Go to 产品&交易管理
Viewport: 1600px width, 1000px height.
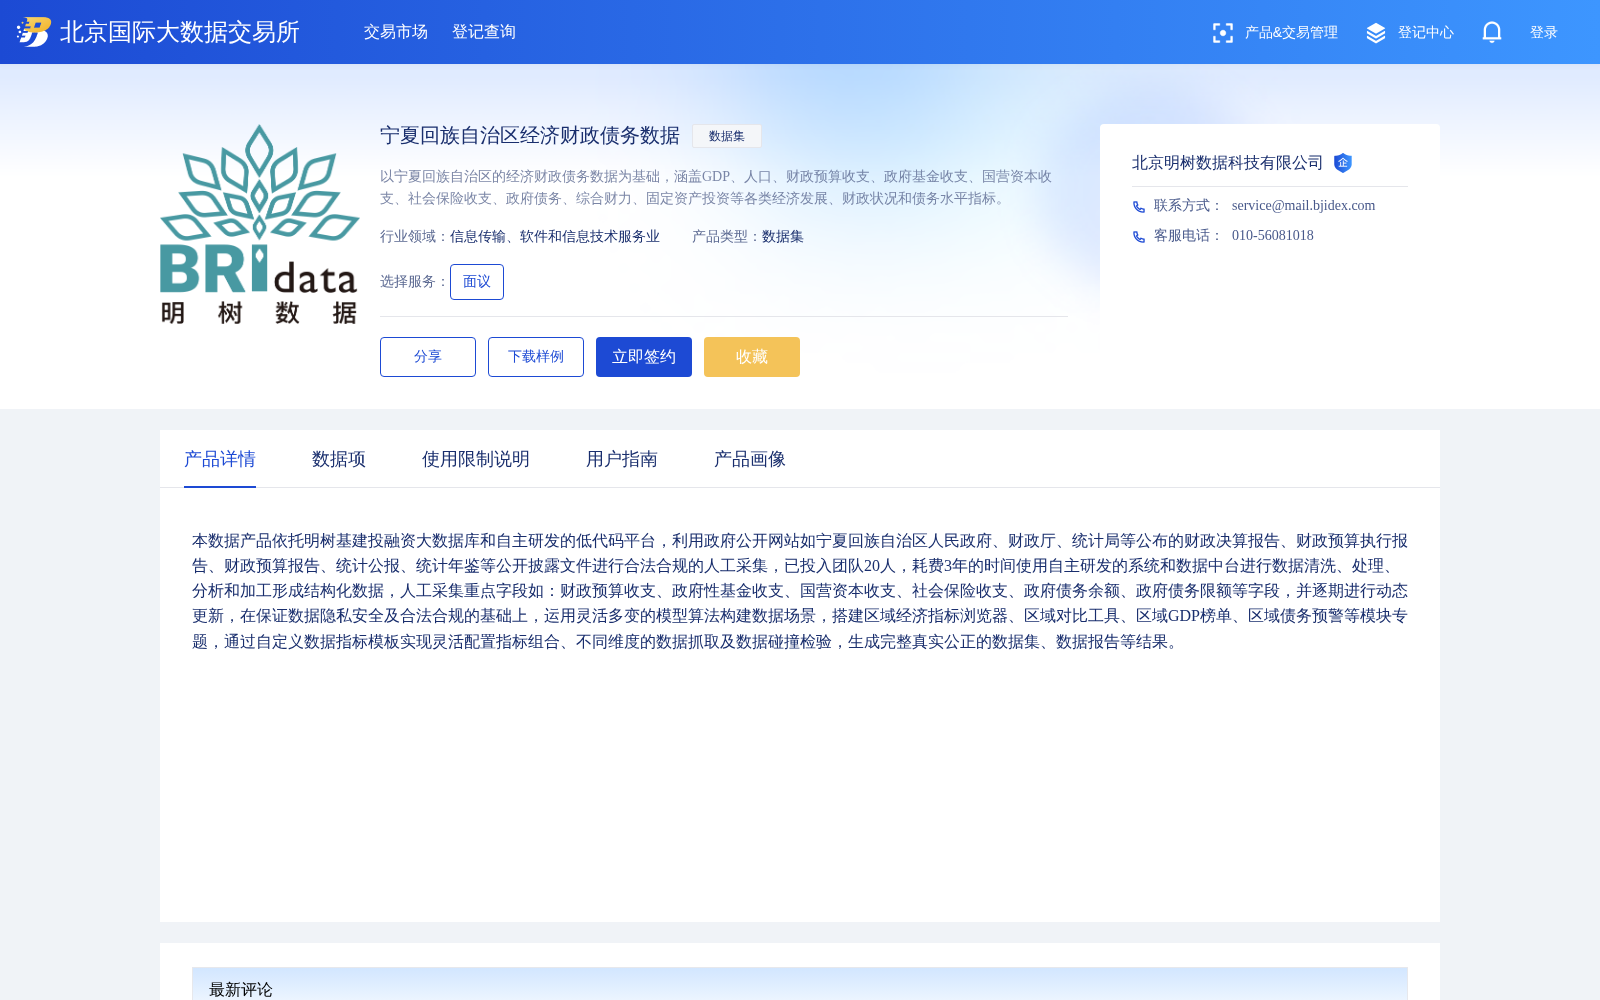1291,33
